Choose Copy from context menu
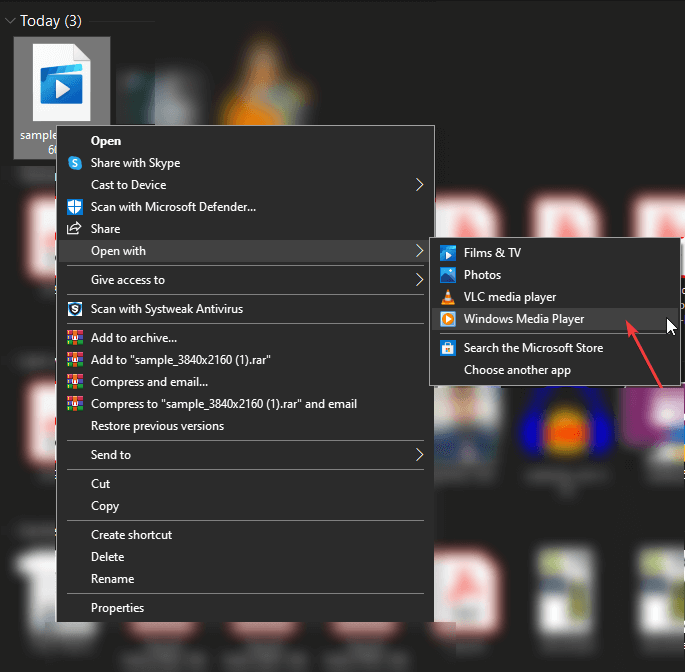The height and width of the screenshot is (672, 685). pos(246,506)
